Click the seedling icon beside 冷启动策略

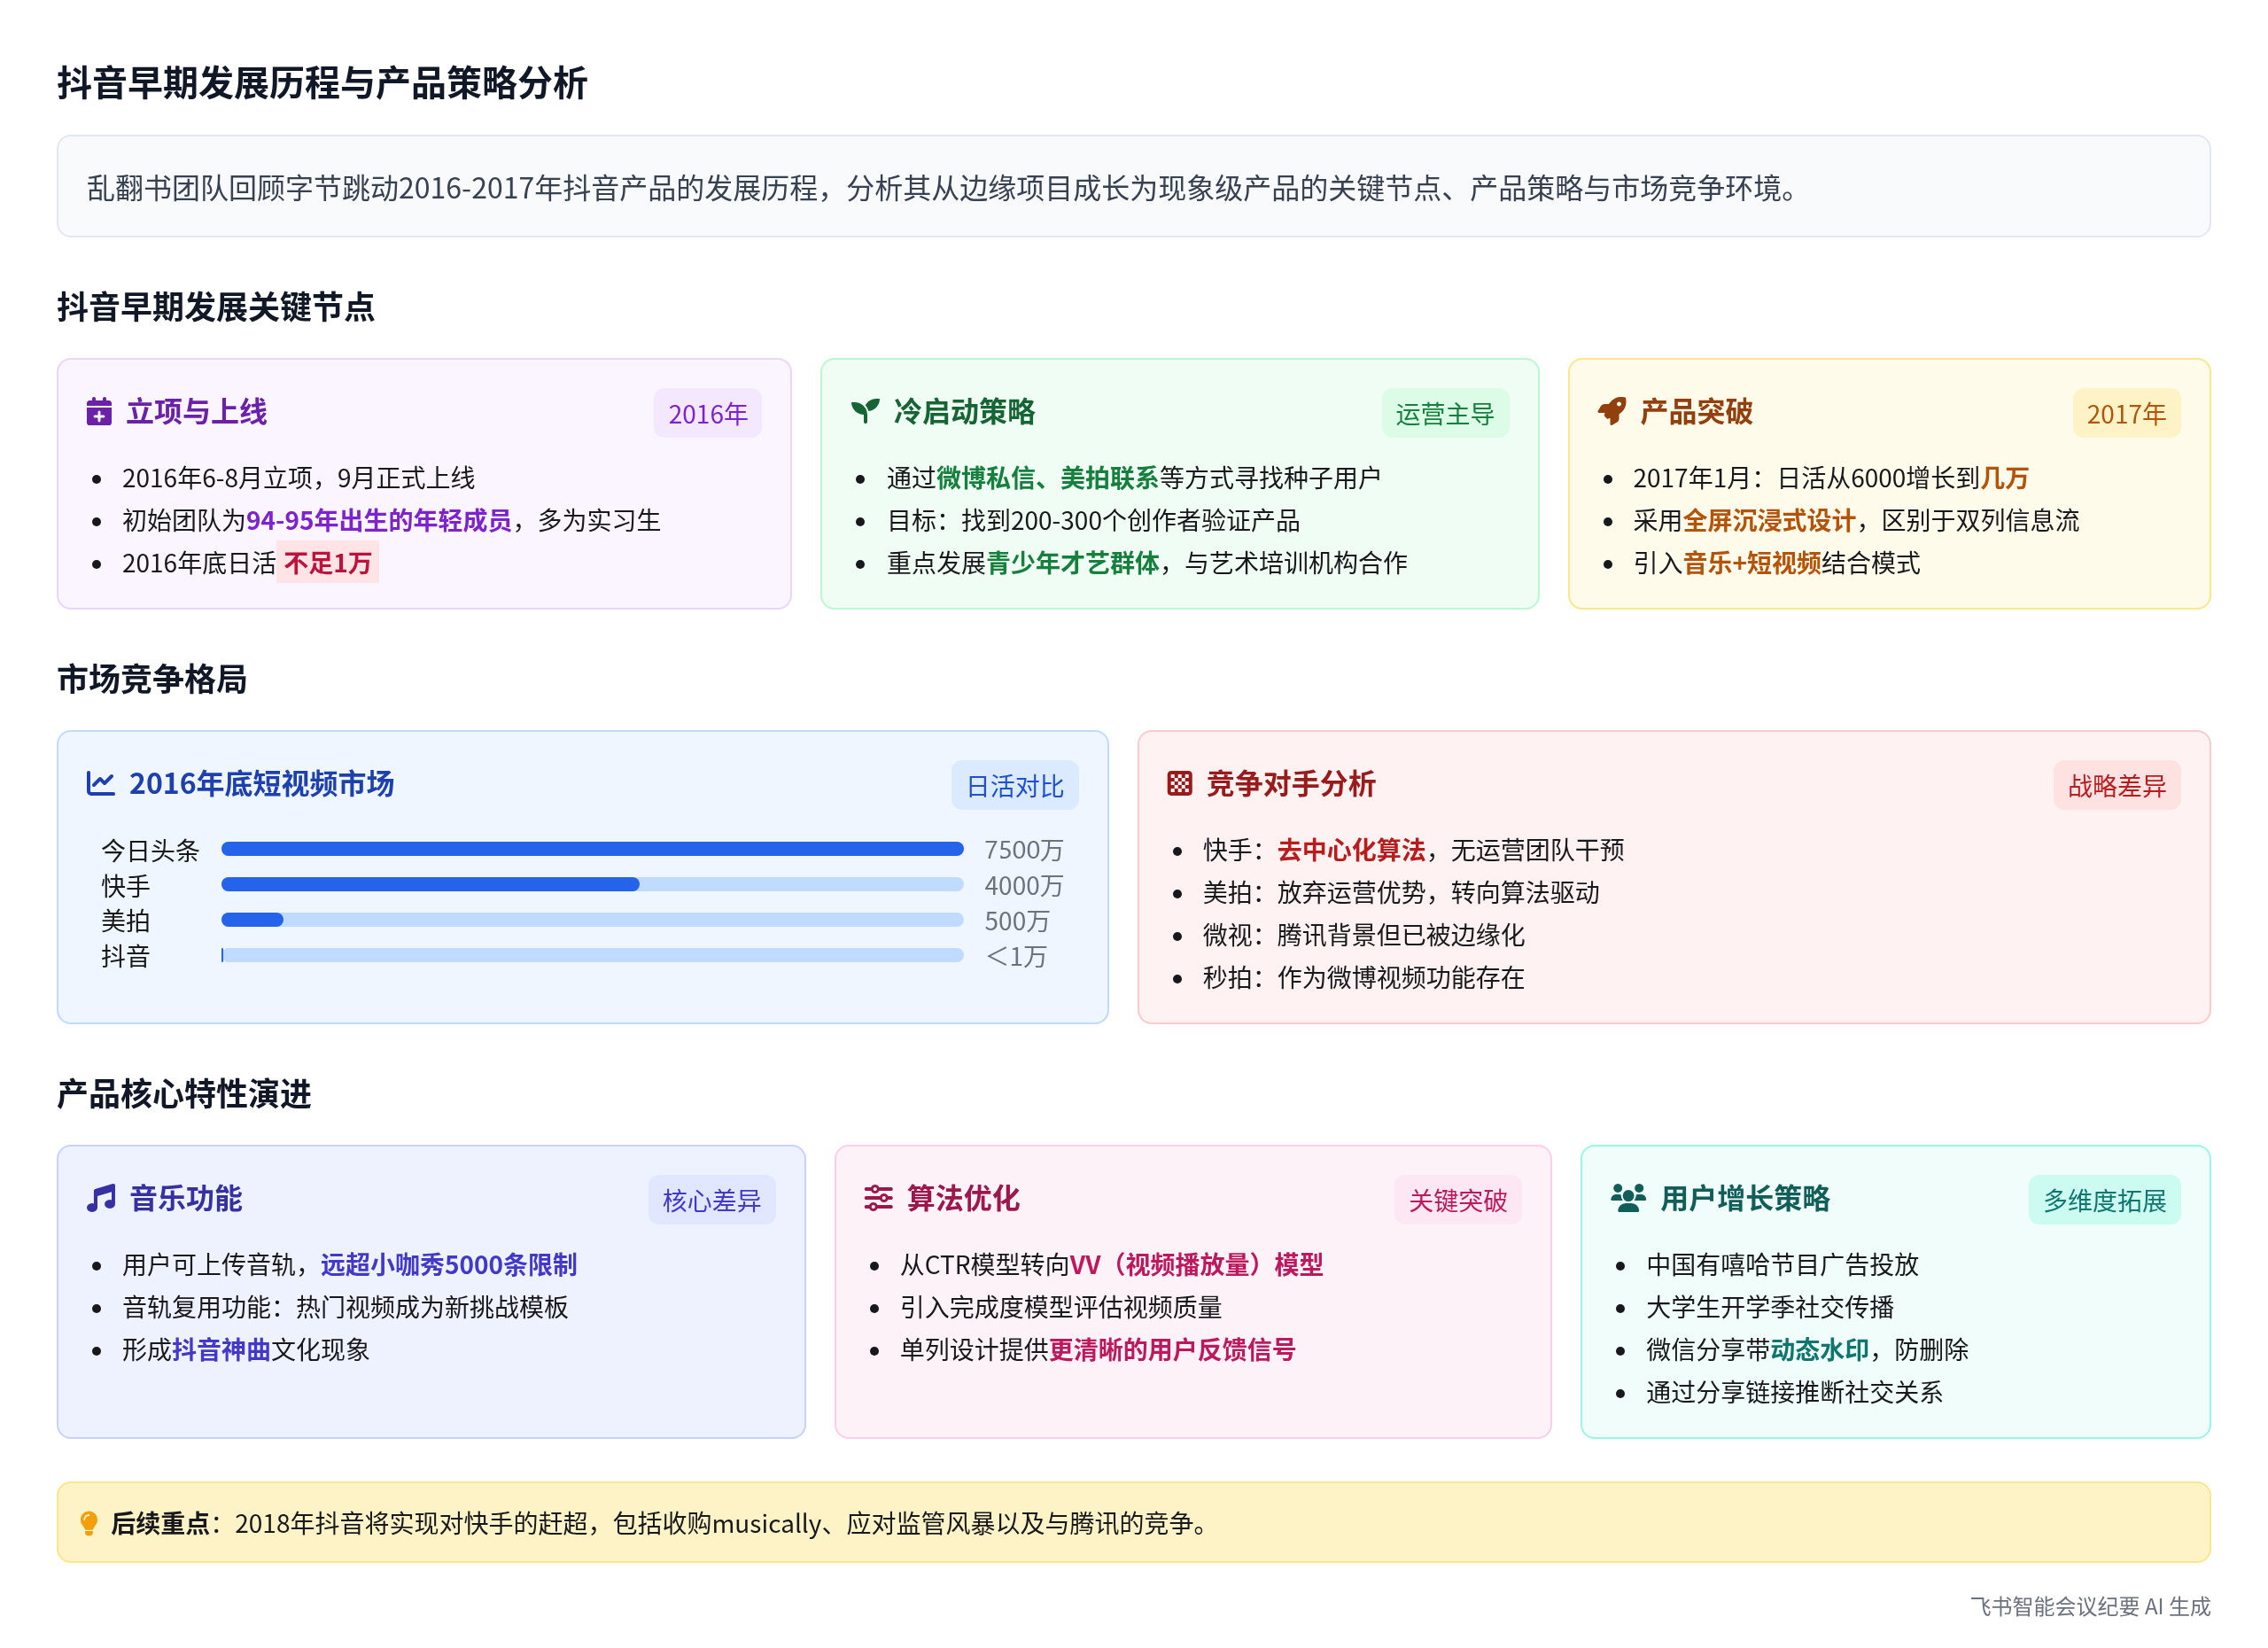[x=865, y=412]
